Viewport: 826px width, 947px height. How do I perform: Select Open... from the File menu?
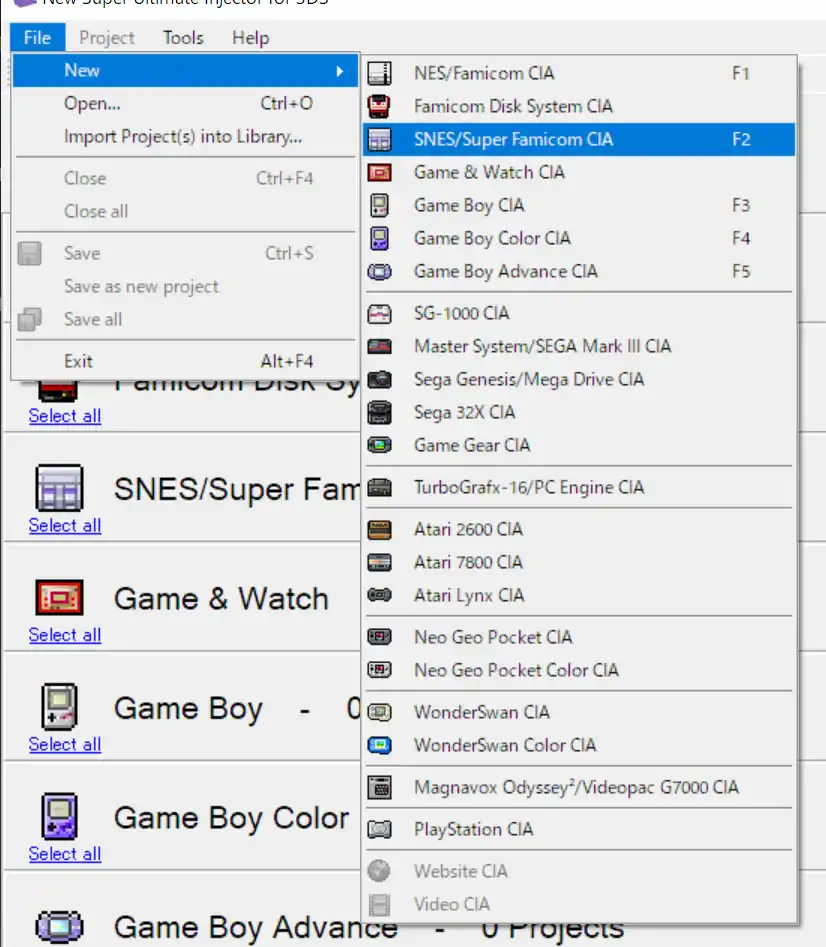click(x=92, y=103)
